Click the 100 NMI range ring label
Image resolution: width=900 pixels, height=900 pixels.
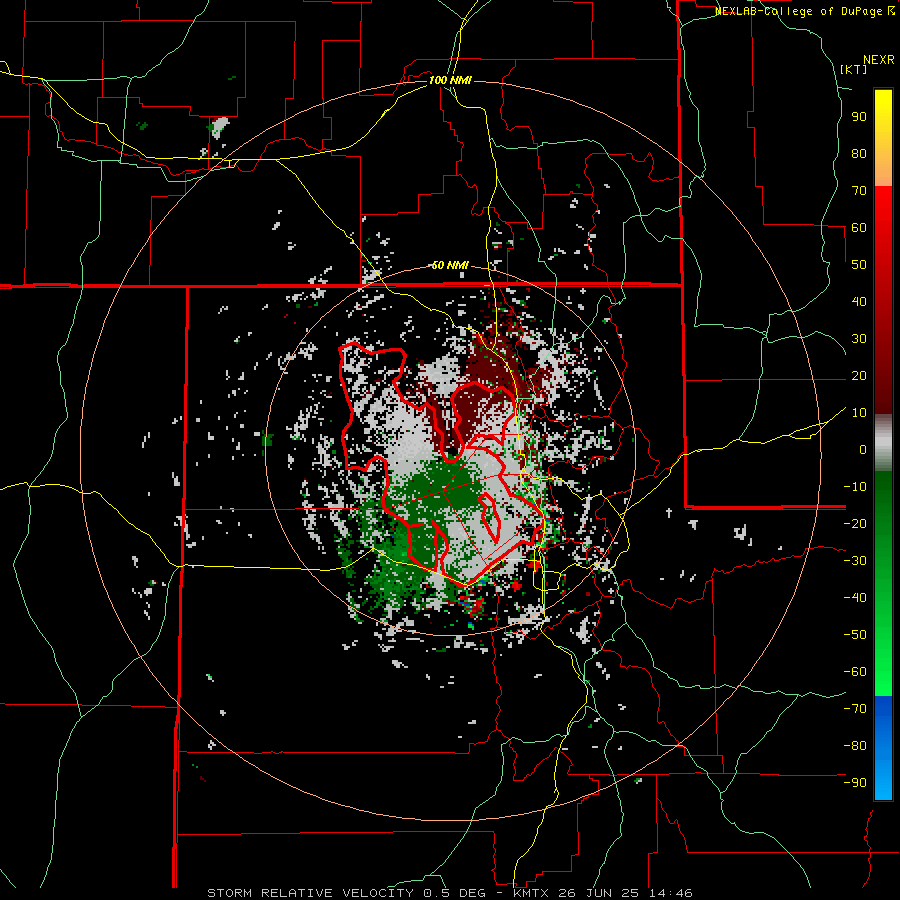pos(450,80)
